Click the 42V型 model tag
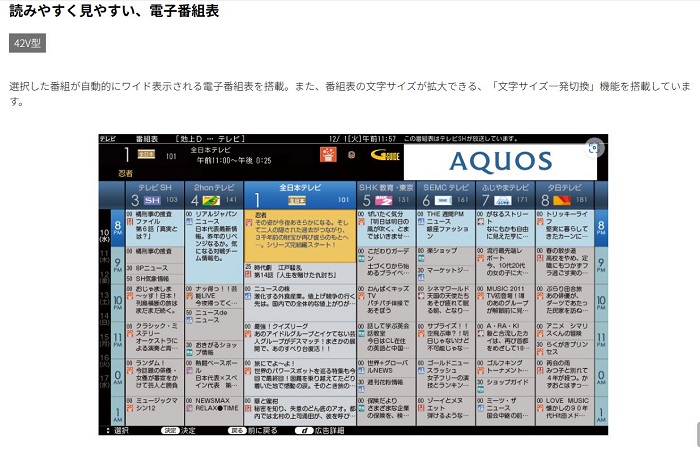The image size is (700, 450). click(27, 43)
